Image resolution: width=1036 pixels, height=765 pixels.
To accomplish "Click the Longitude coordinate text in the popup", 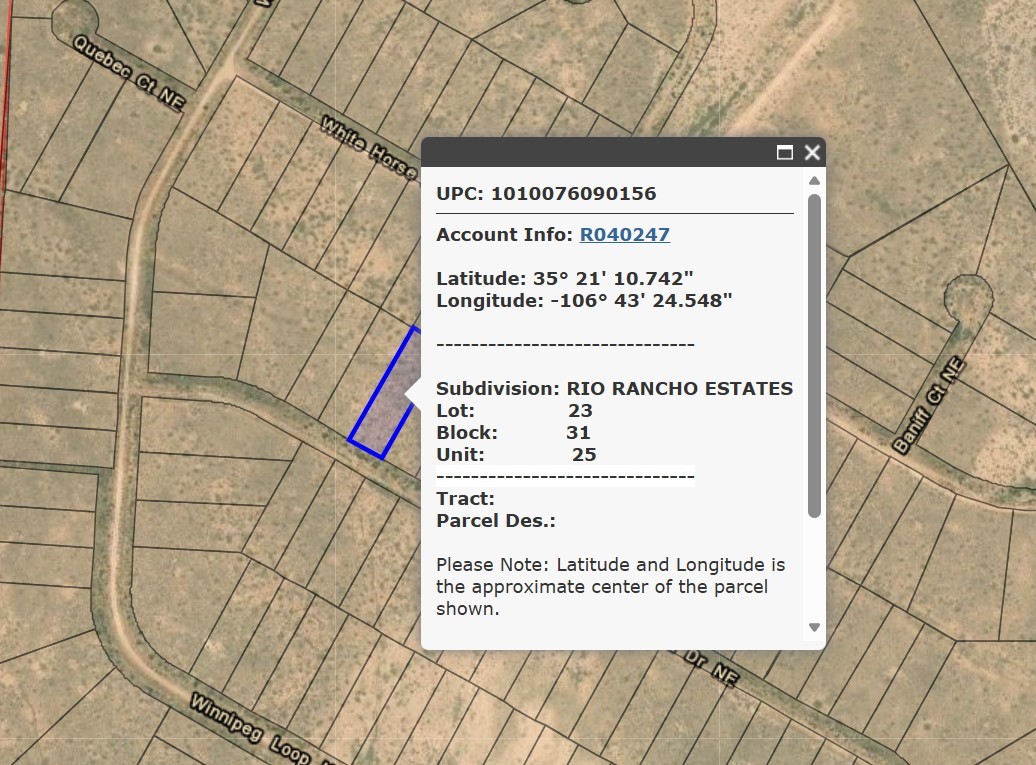I will 584,299.
